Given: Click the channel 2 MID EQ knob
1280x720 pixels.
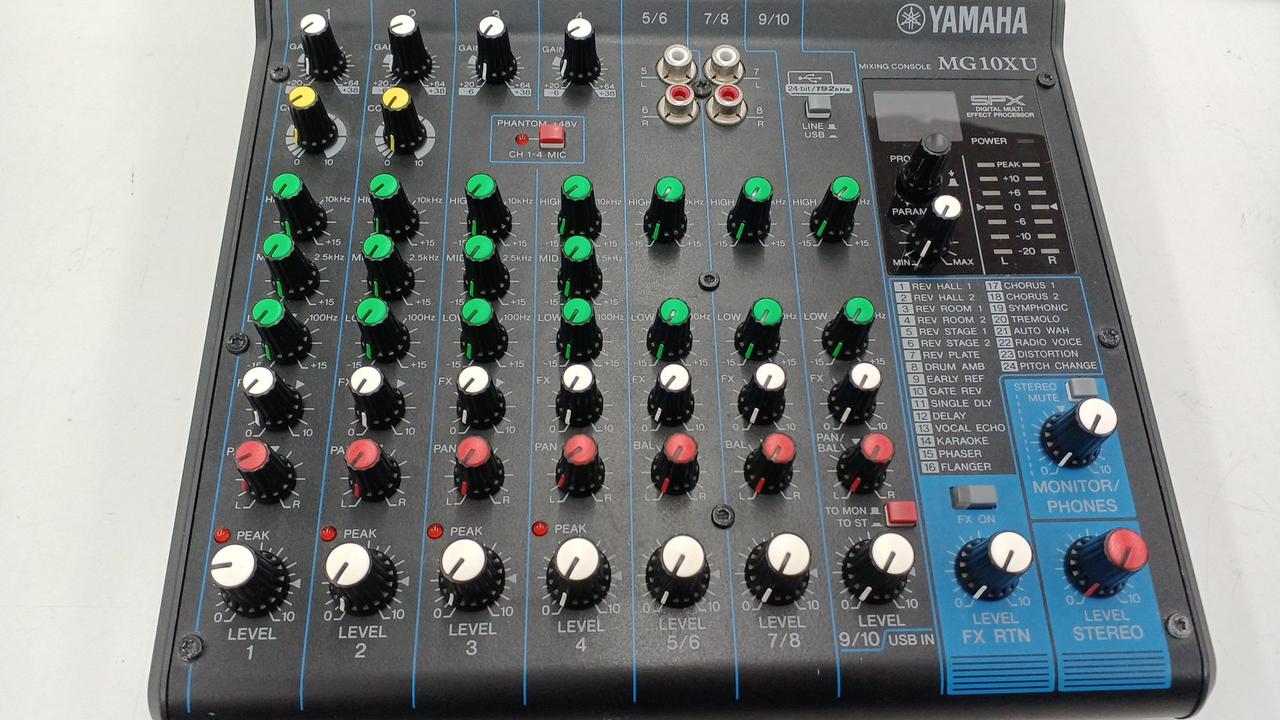Looking at the screenshot, I should coord(387,268).
